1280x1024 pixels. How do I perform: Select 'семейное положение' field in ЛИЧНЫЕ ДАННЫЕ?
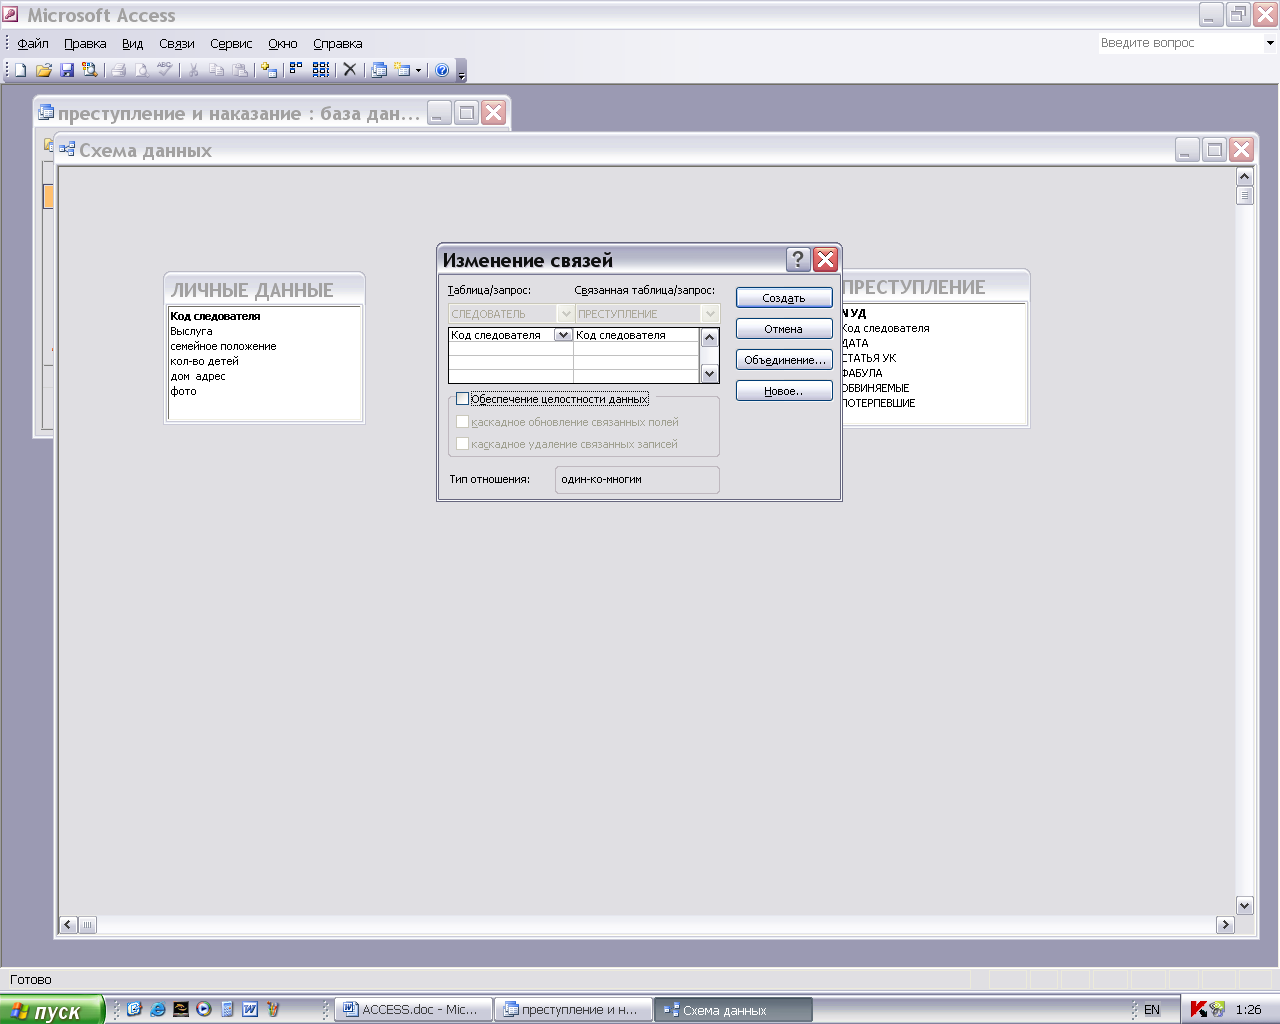point(223,346)
